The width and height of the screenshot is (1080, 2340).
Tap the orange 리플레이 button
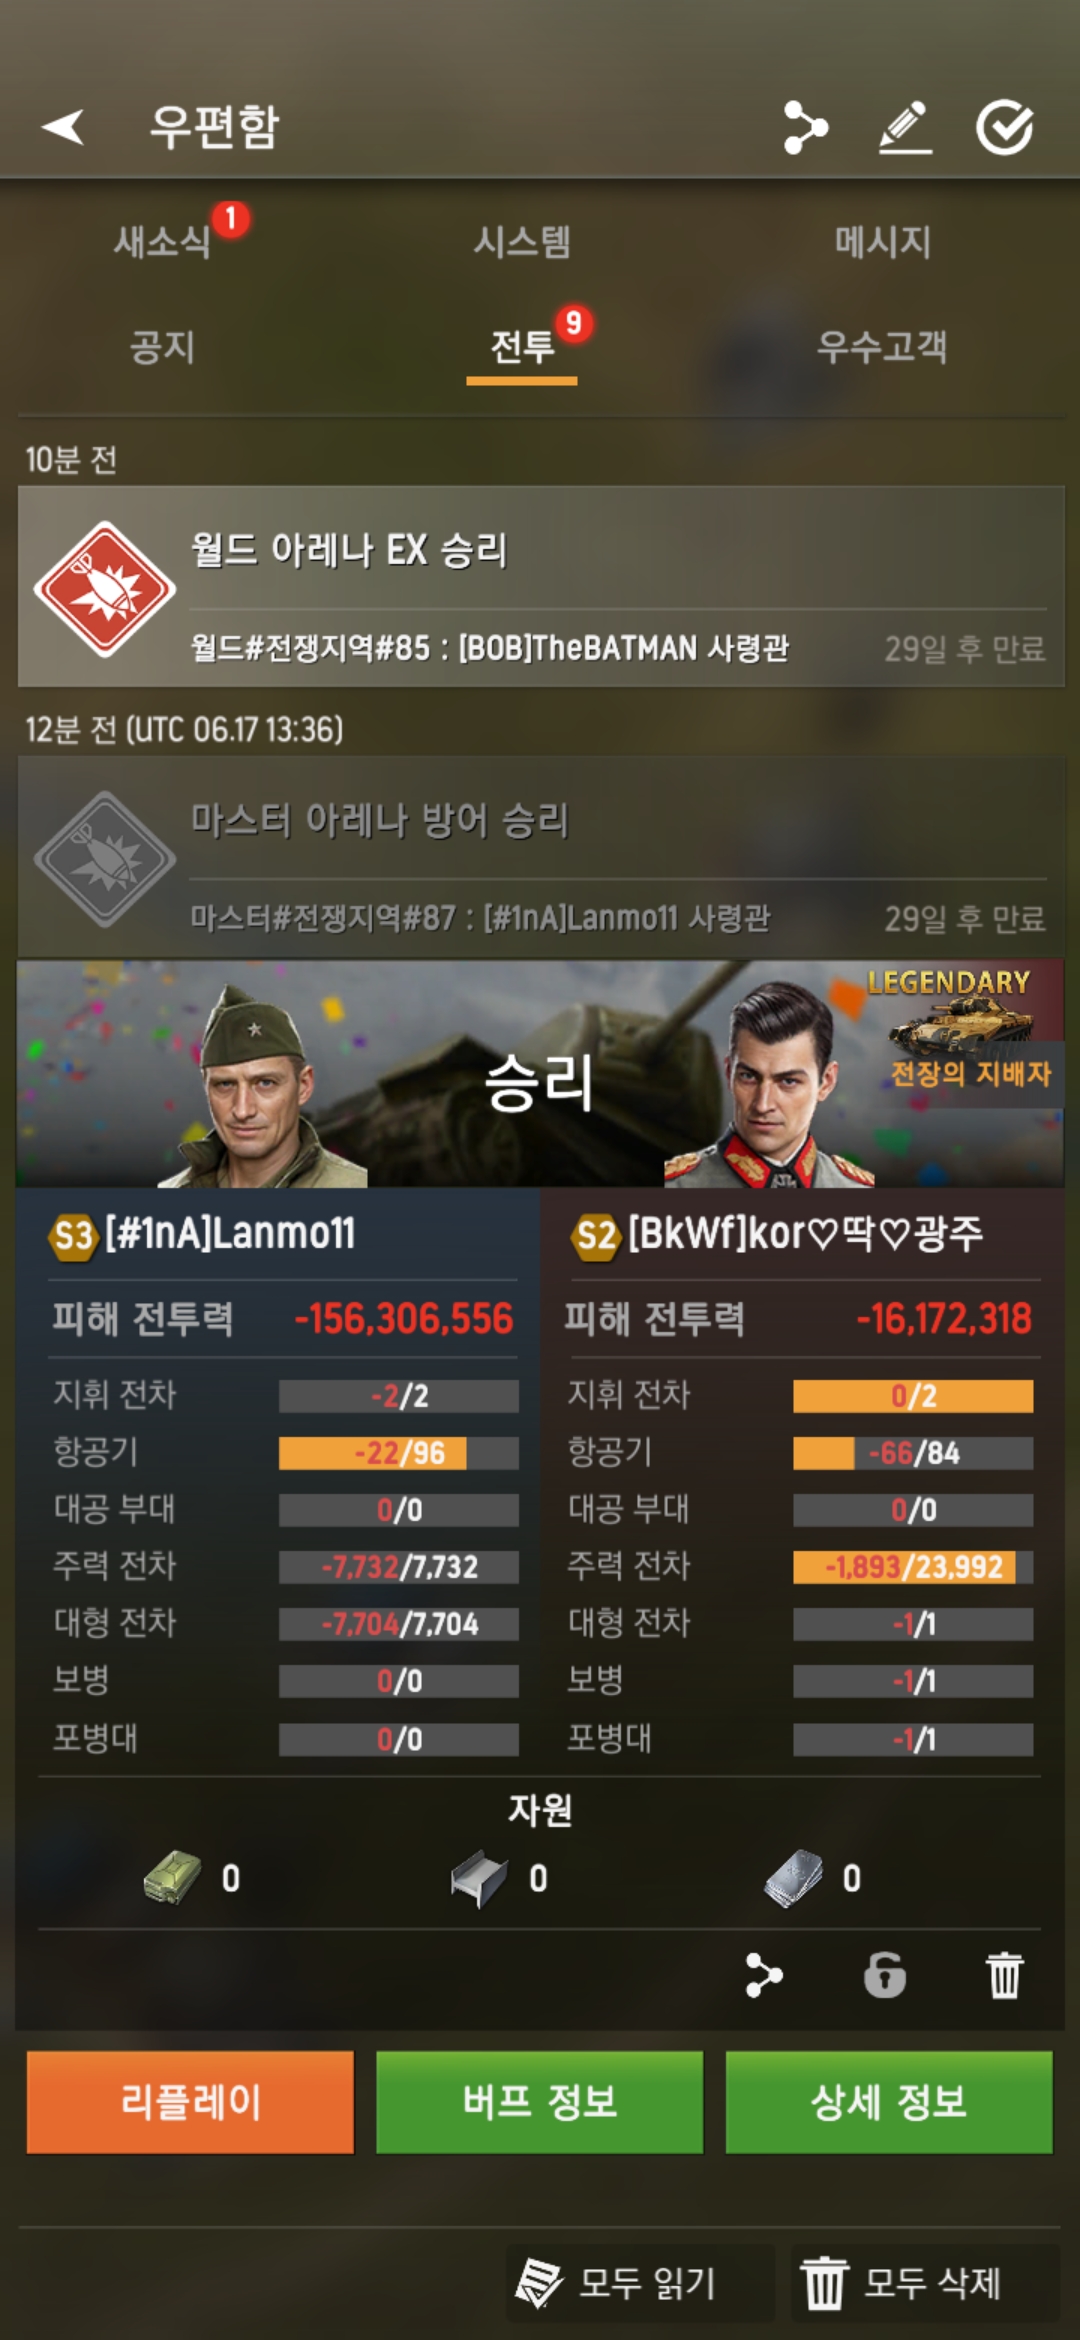click(x=190, y=2102)
